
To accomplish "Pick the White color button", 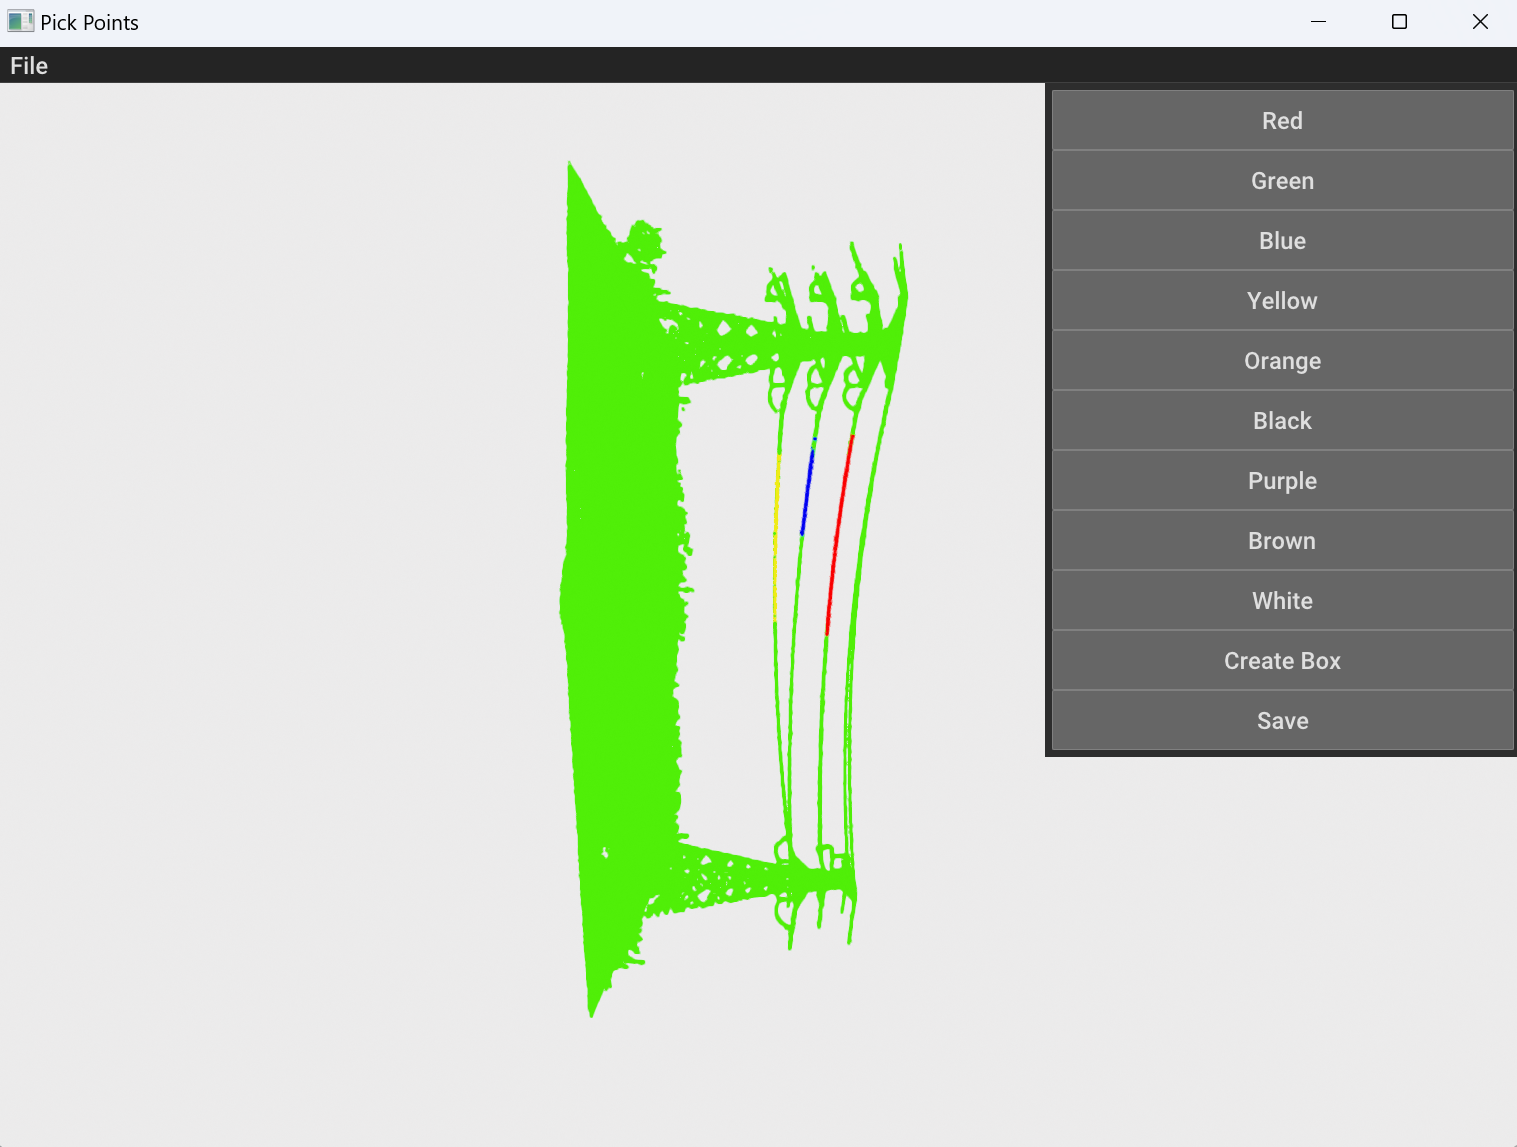I will (x=1282, y=601).
